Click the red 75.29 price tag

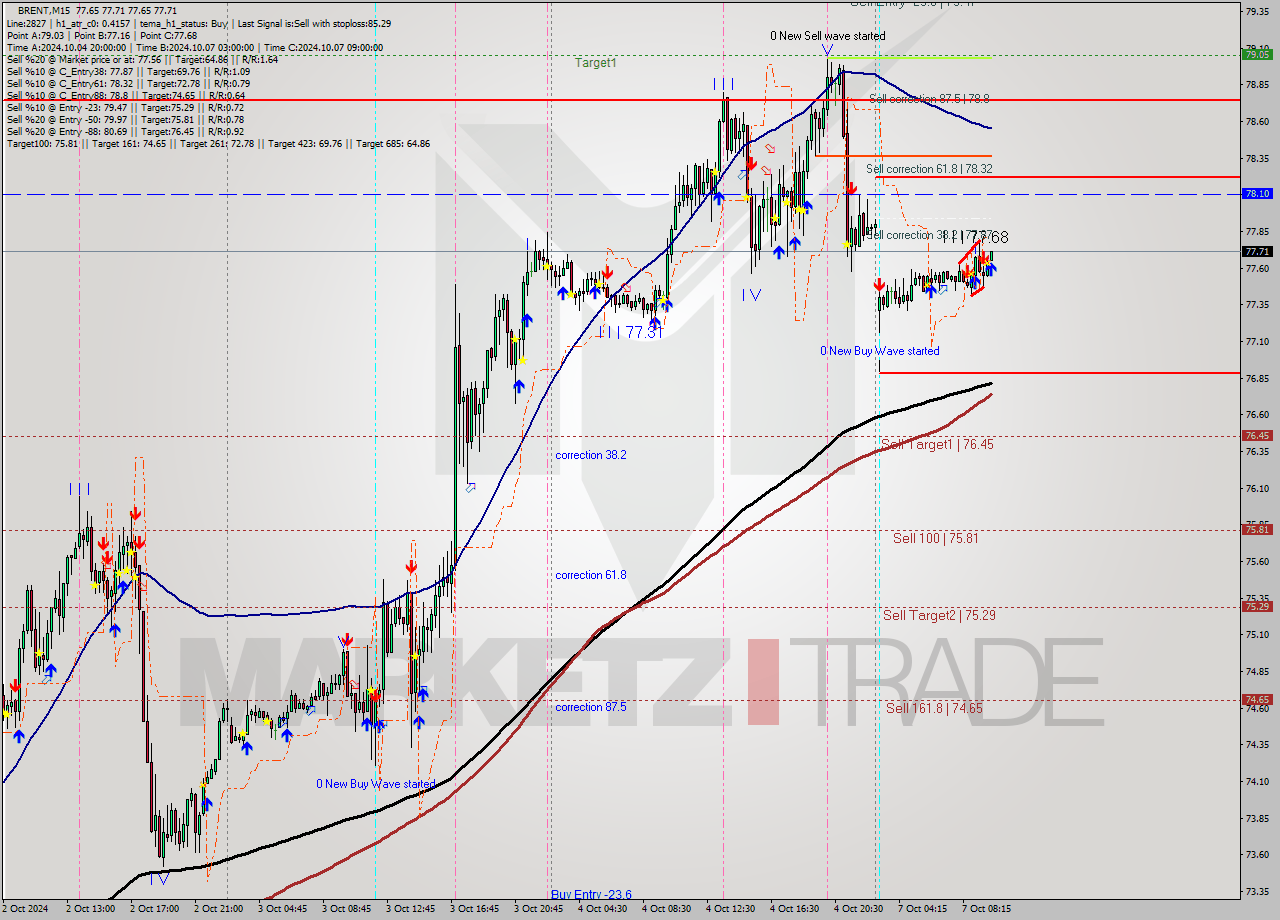[x=1257, y=607]
